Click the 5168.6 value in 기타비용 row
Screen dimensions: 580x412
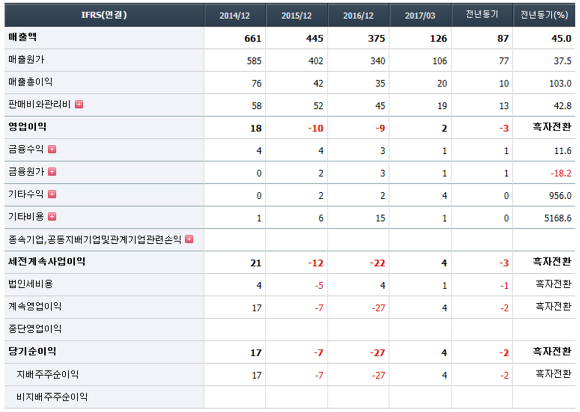(558, 218)
